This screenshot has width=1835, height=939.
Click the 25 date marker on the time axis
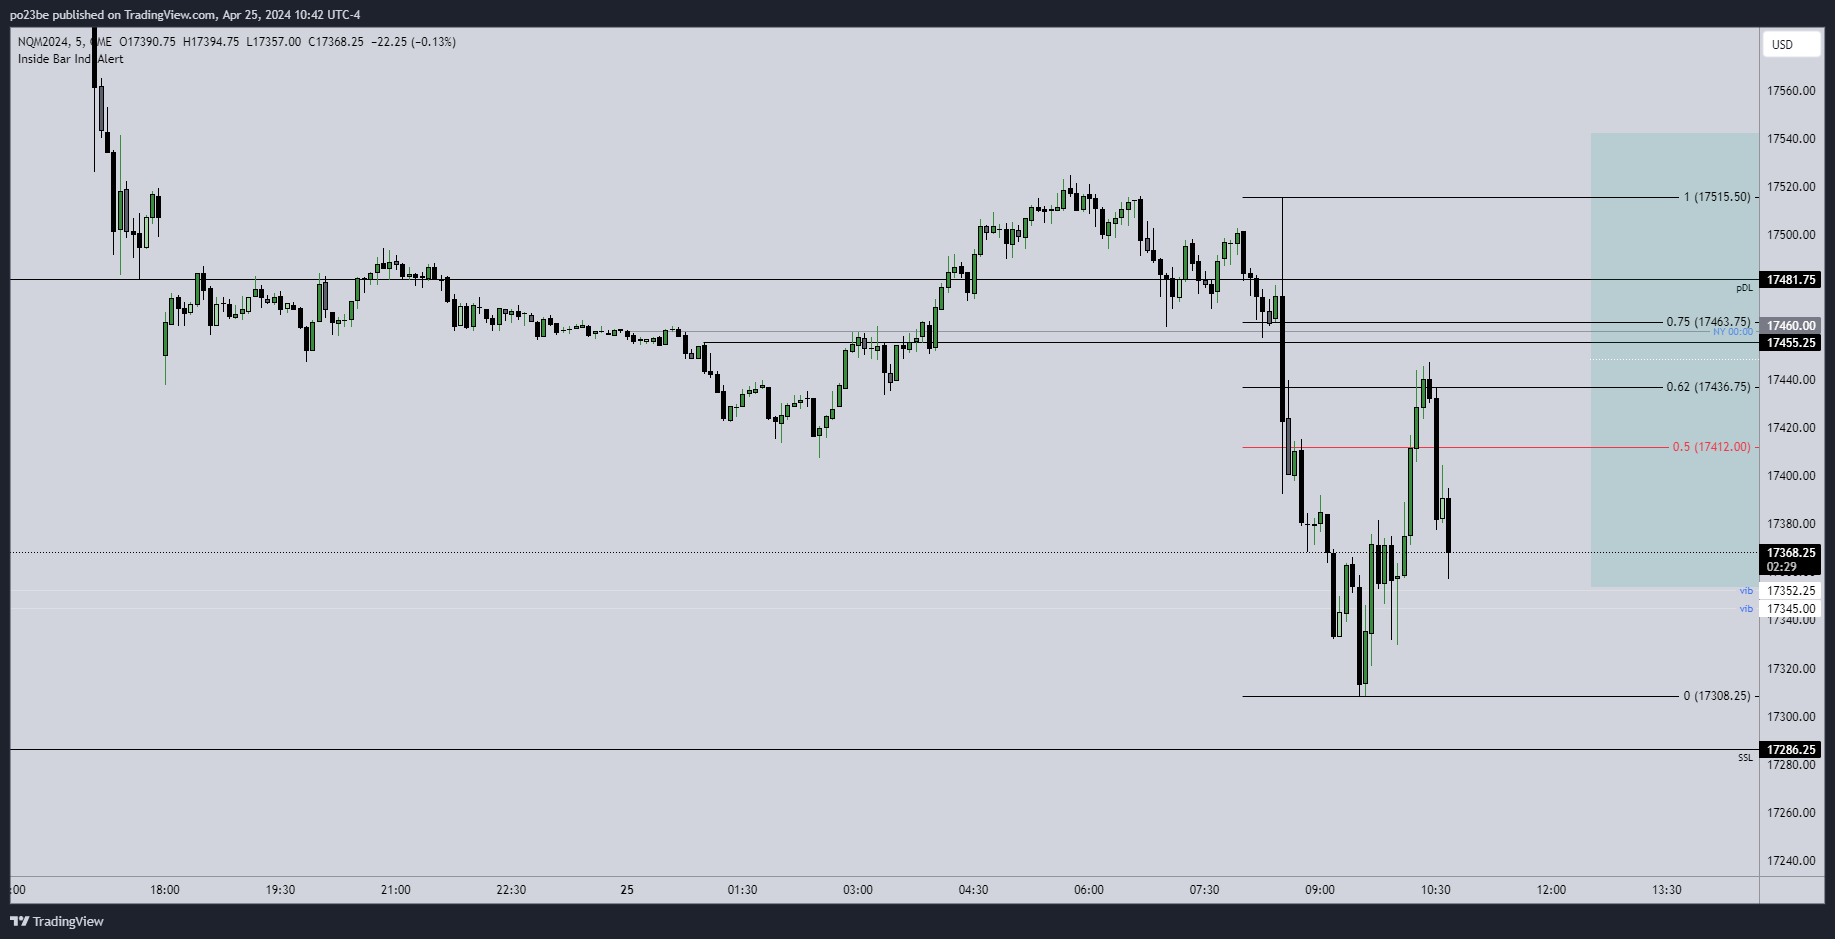627,890
